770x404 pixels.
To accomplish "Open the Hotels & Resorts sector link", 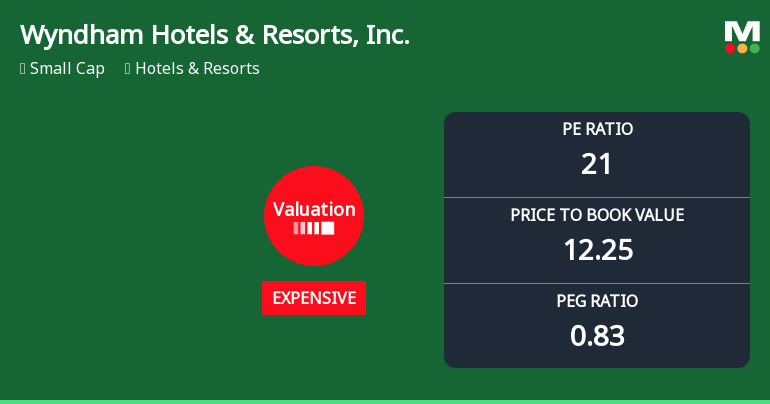I will (197, 69).
